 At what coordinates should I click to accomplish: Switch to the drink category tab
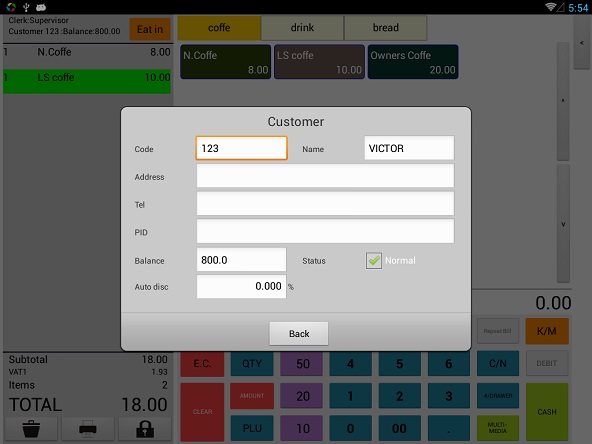pyautogui.click(x=302, y=28)
